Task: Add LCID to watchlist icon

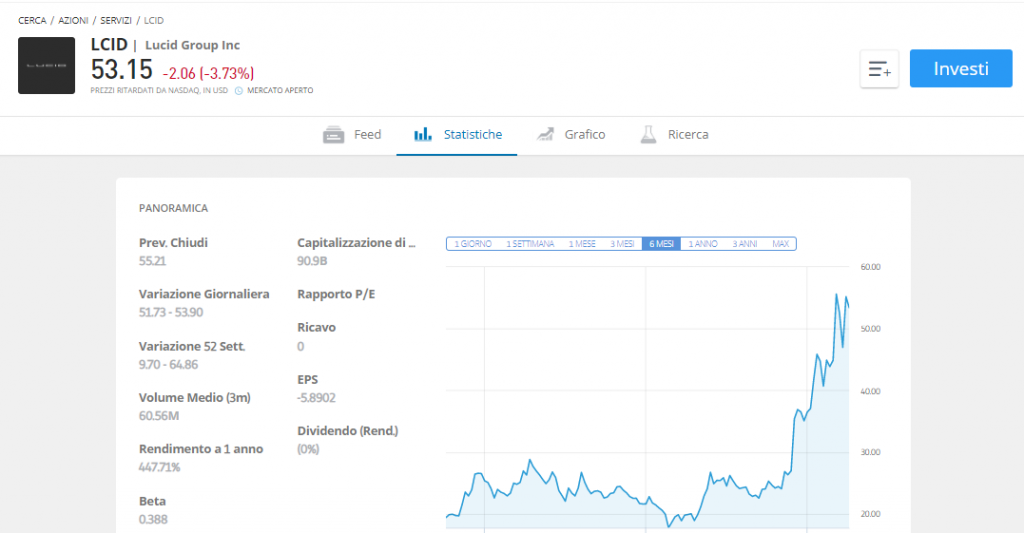Action: [x=879, y=69]
